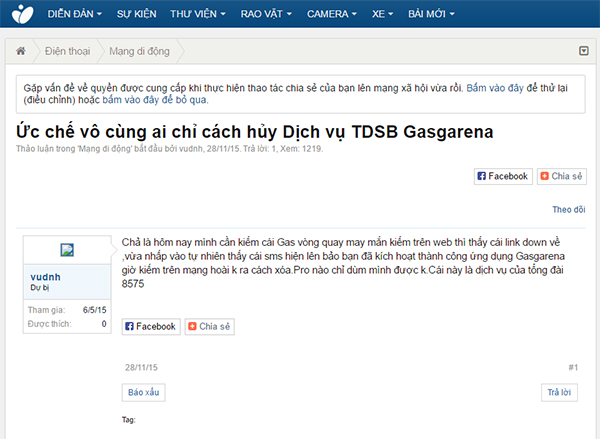Click the thread title heading
The width and height of the screenshot is (600, 439).
(254, 132)
